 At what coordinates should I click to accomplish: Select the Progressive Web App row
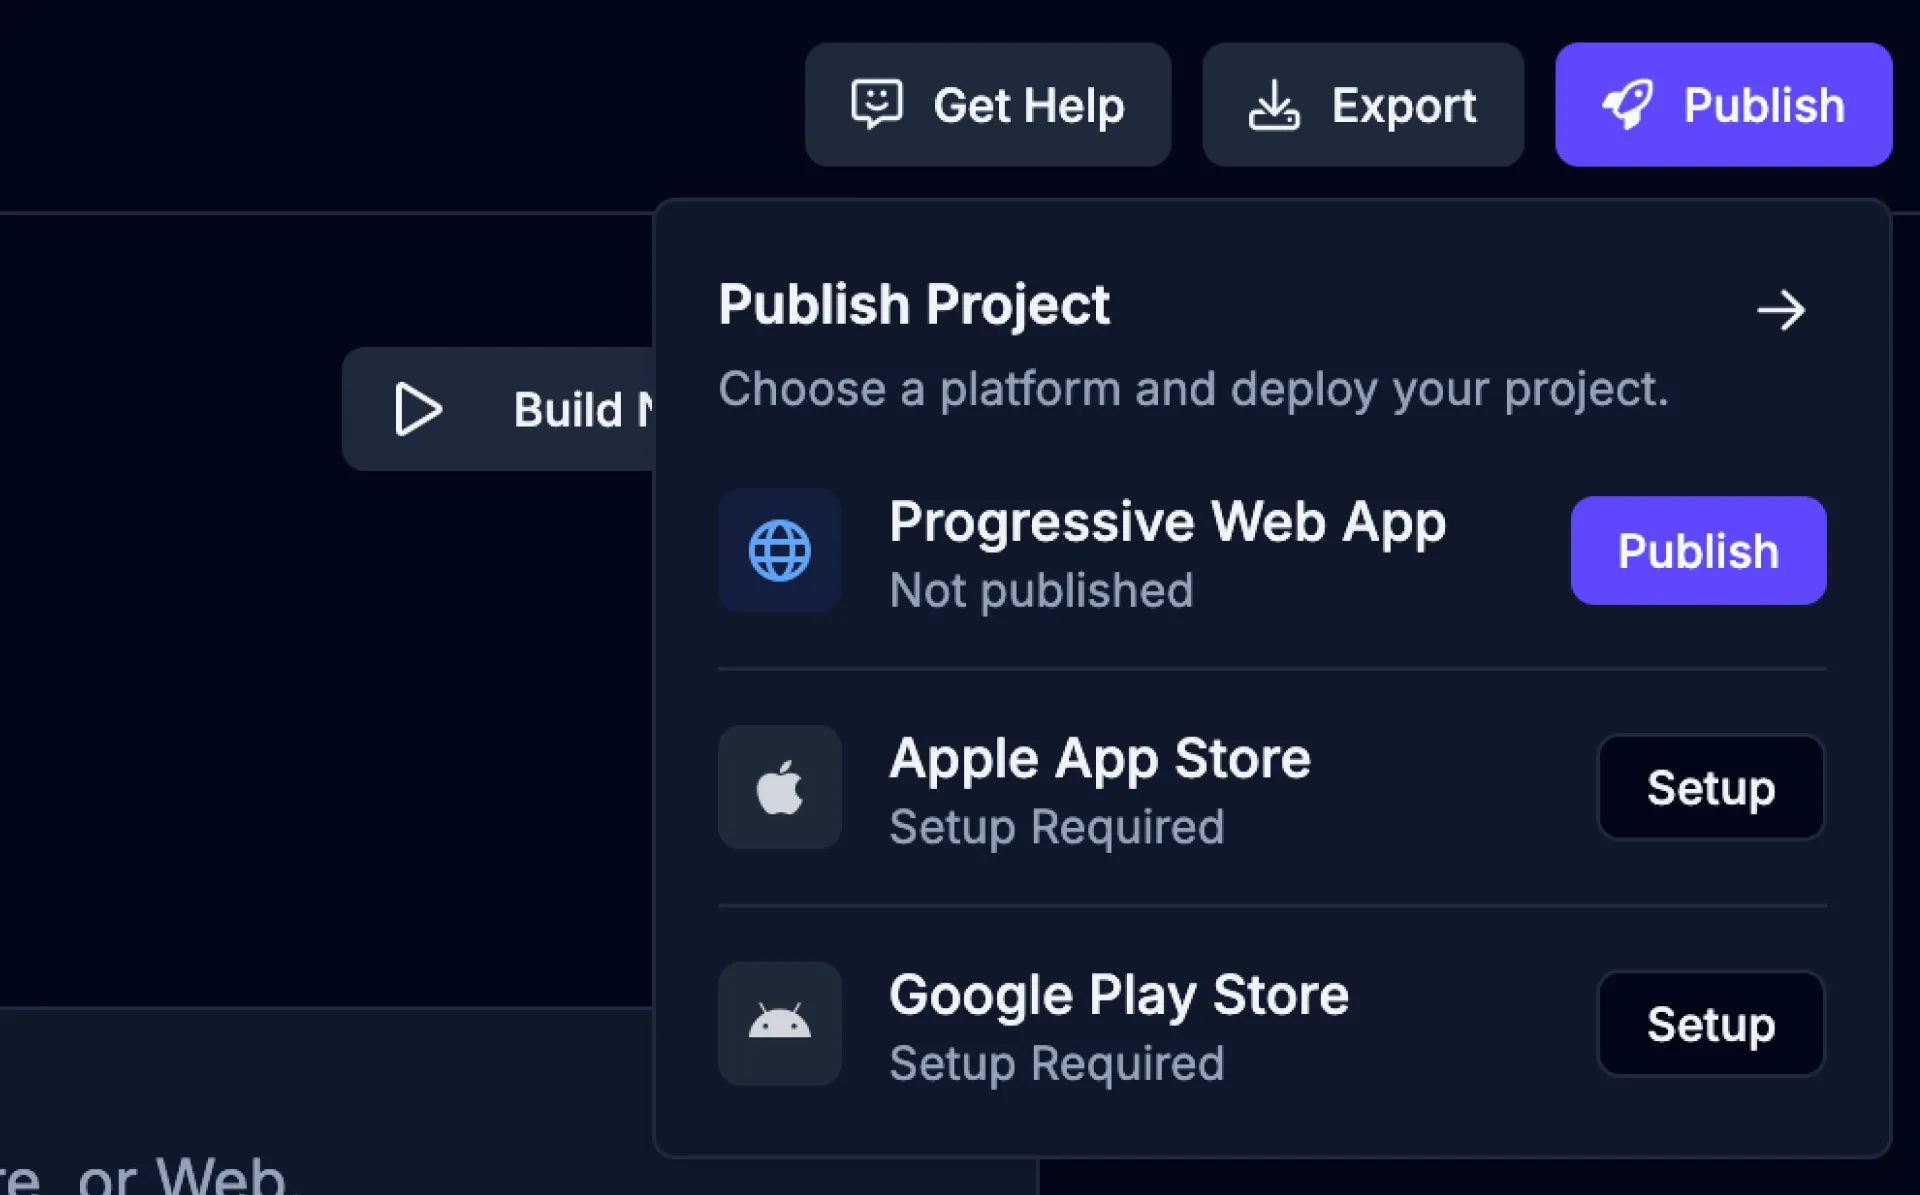pos(1167,521)
